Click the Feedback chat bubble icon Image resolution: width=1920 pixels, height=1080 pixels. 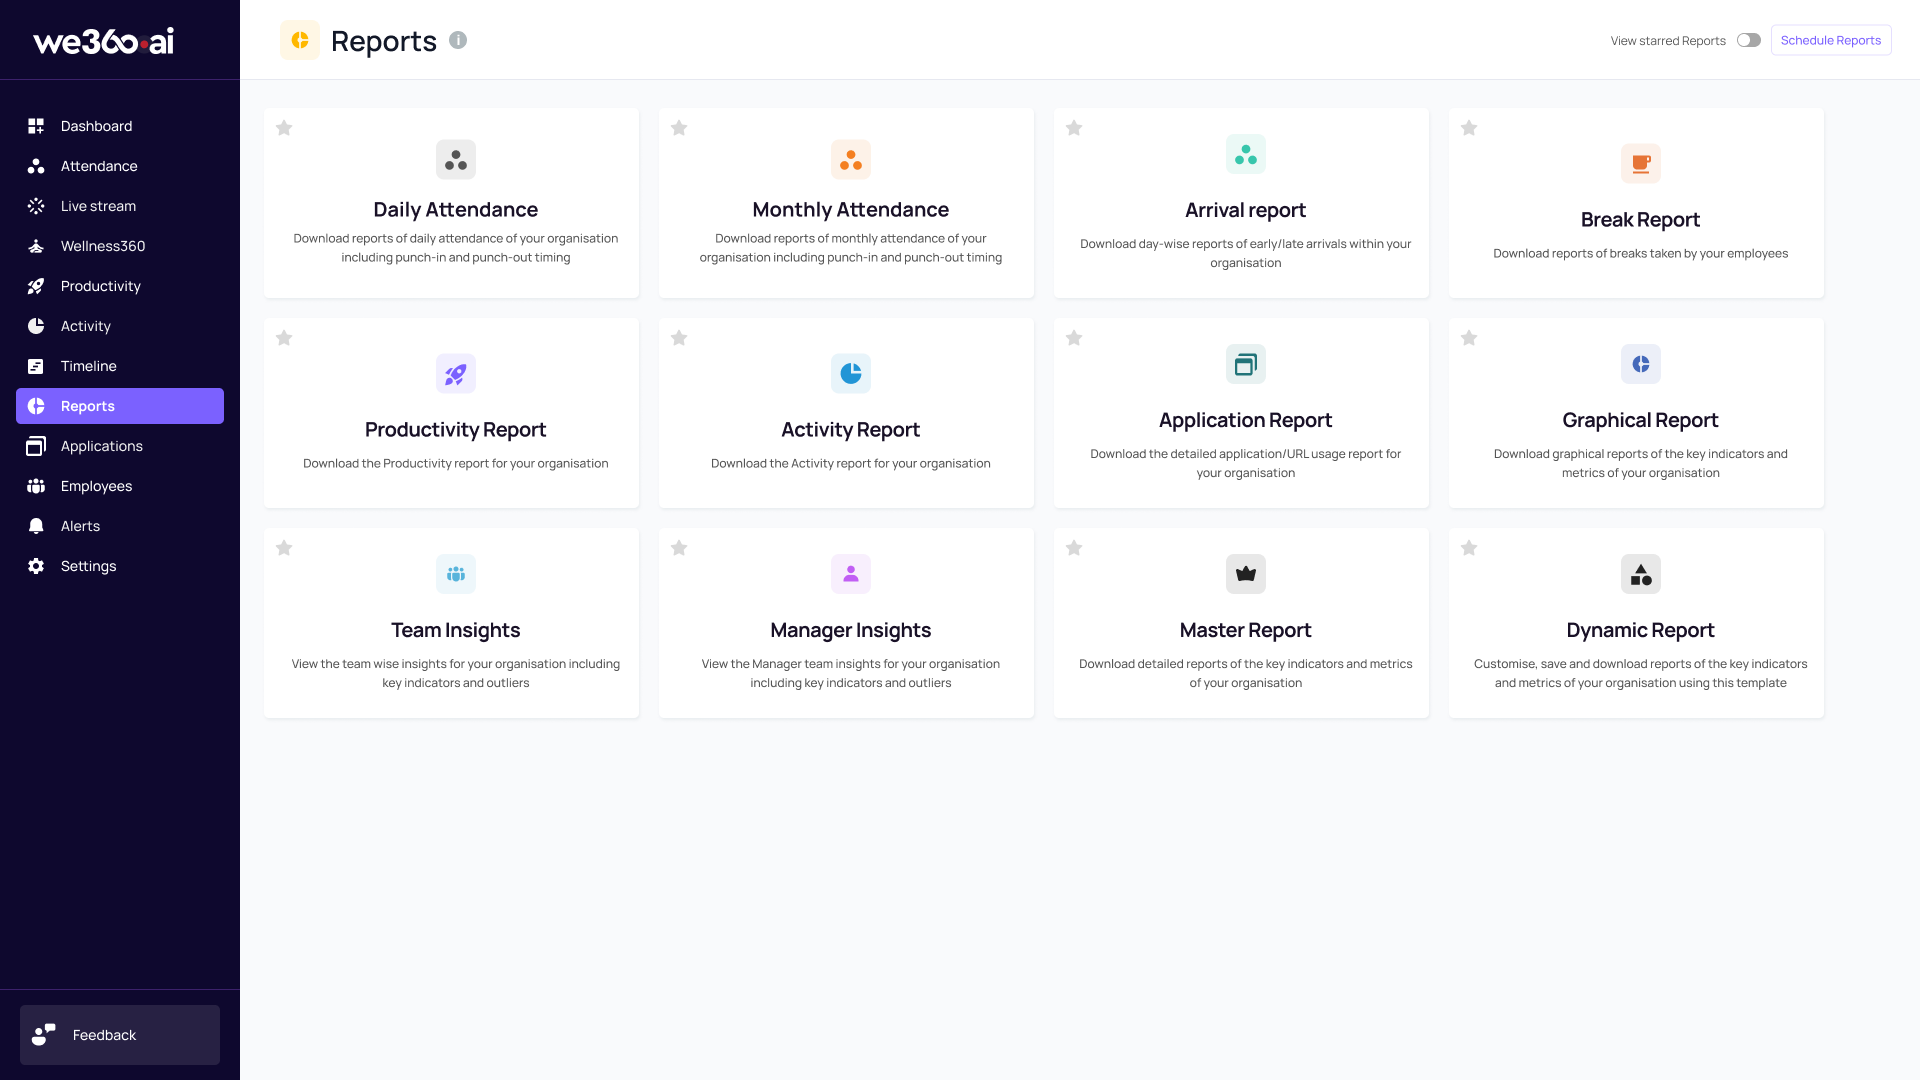[x=44, y=1035]
